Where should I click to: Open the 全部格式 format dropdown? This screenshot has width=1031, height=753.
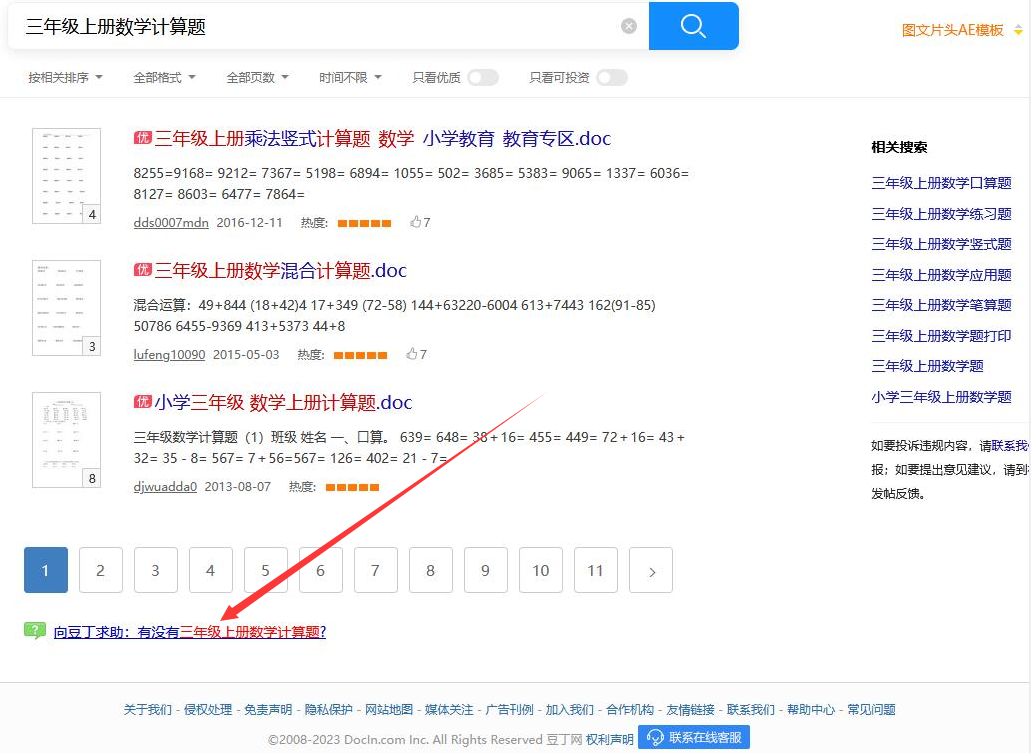164,78
